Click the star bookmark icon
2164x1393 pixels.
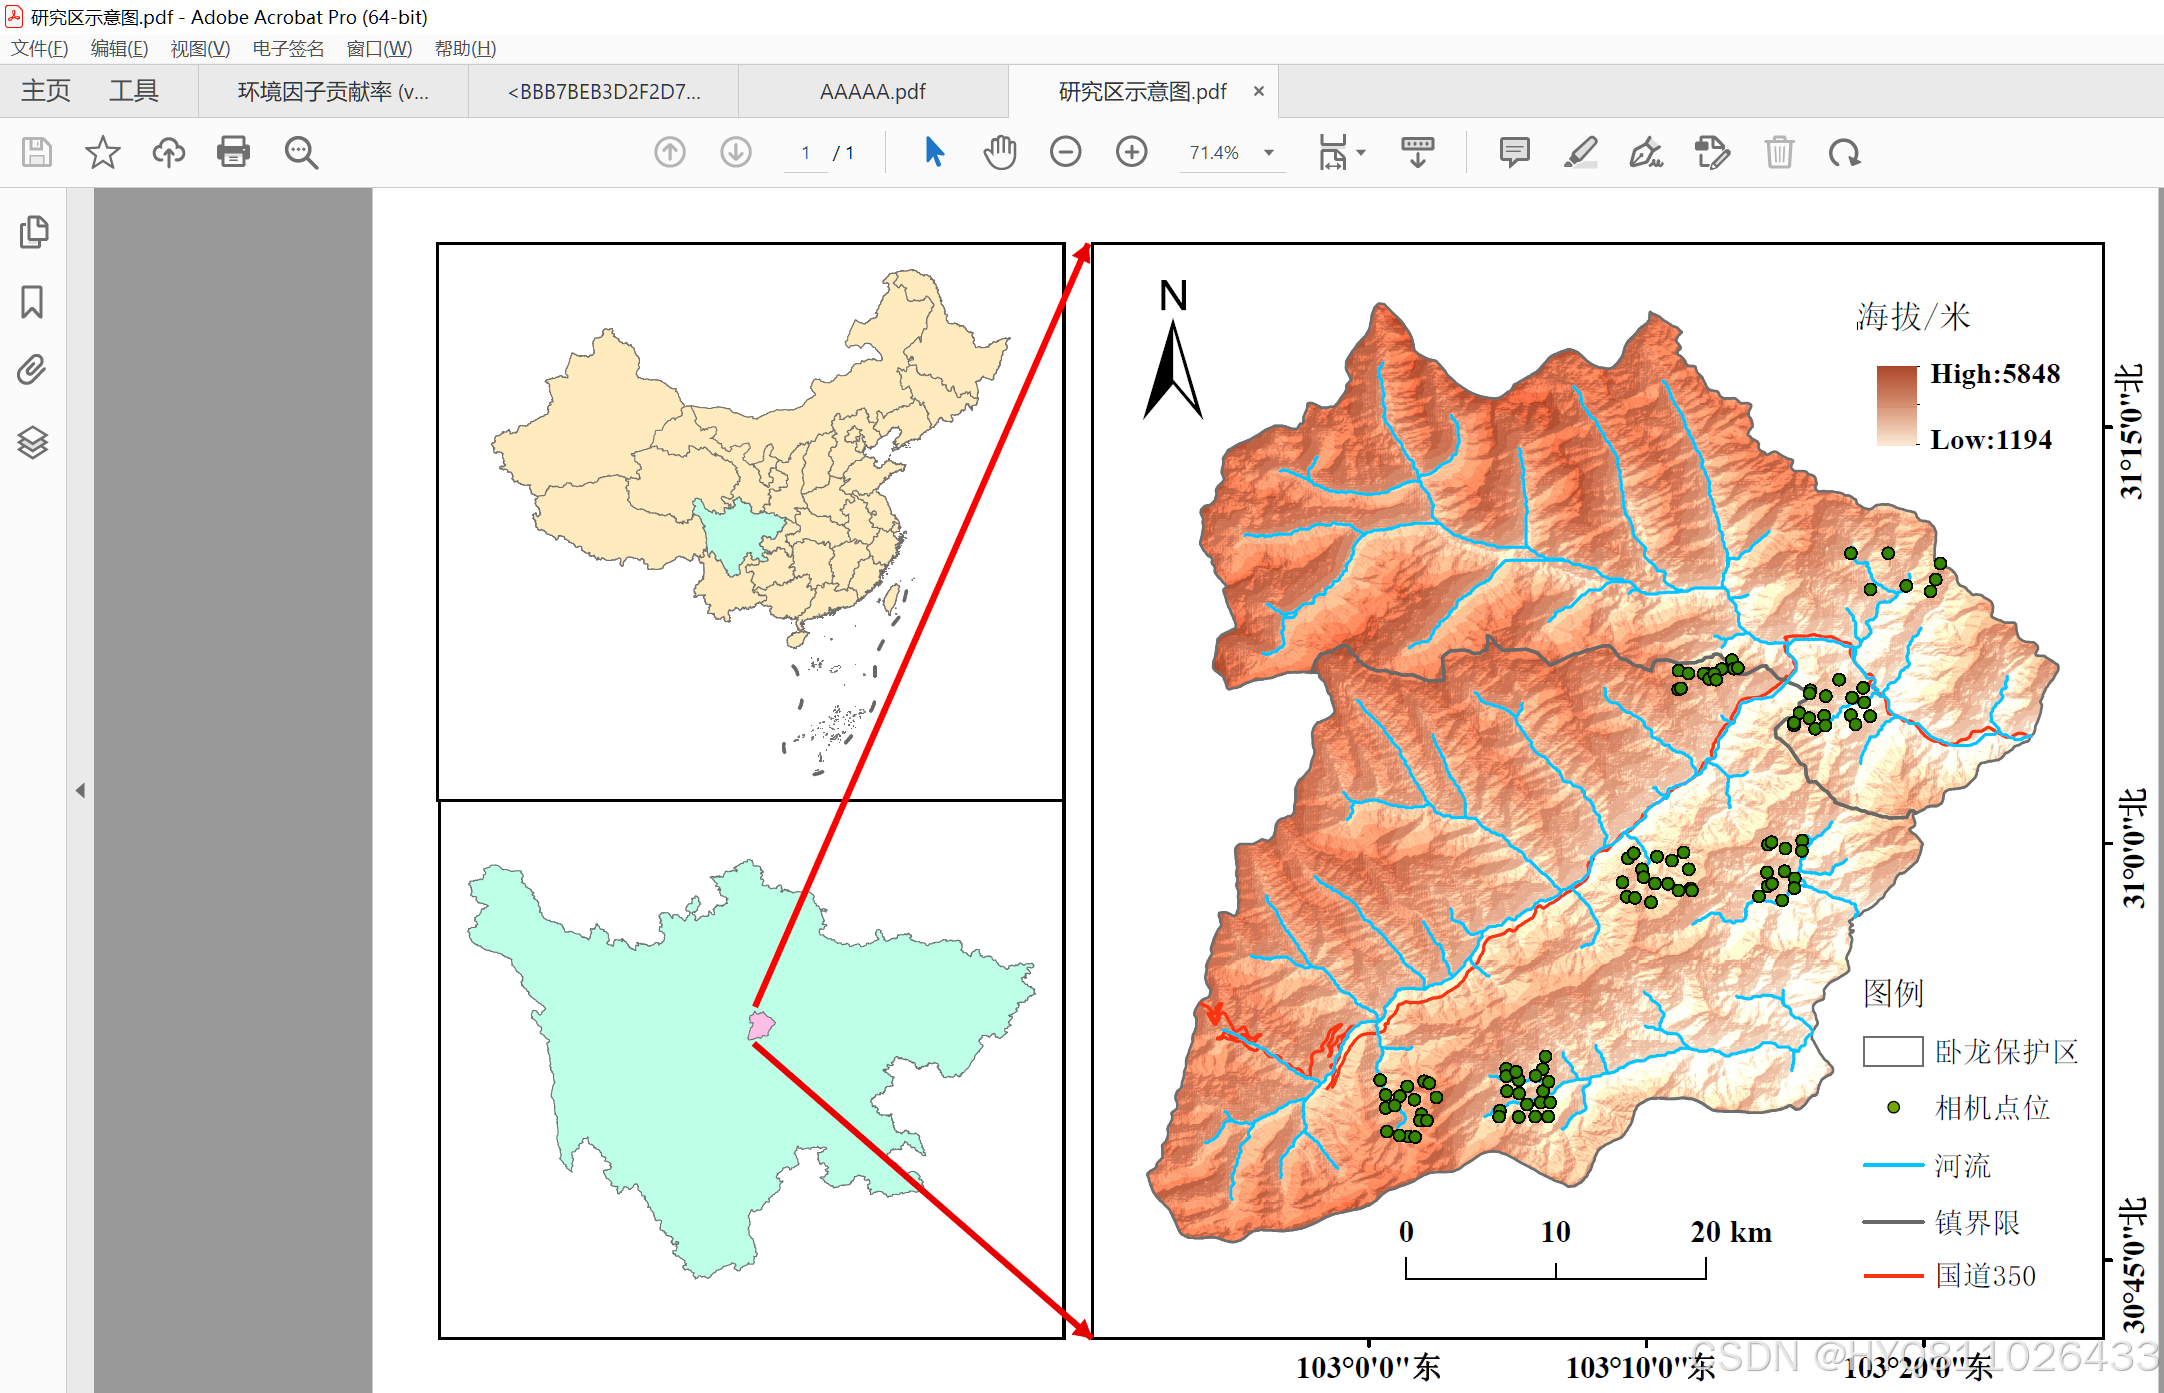tap(102, 152)
